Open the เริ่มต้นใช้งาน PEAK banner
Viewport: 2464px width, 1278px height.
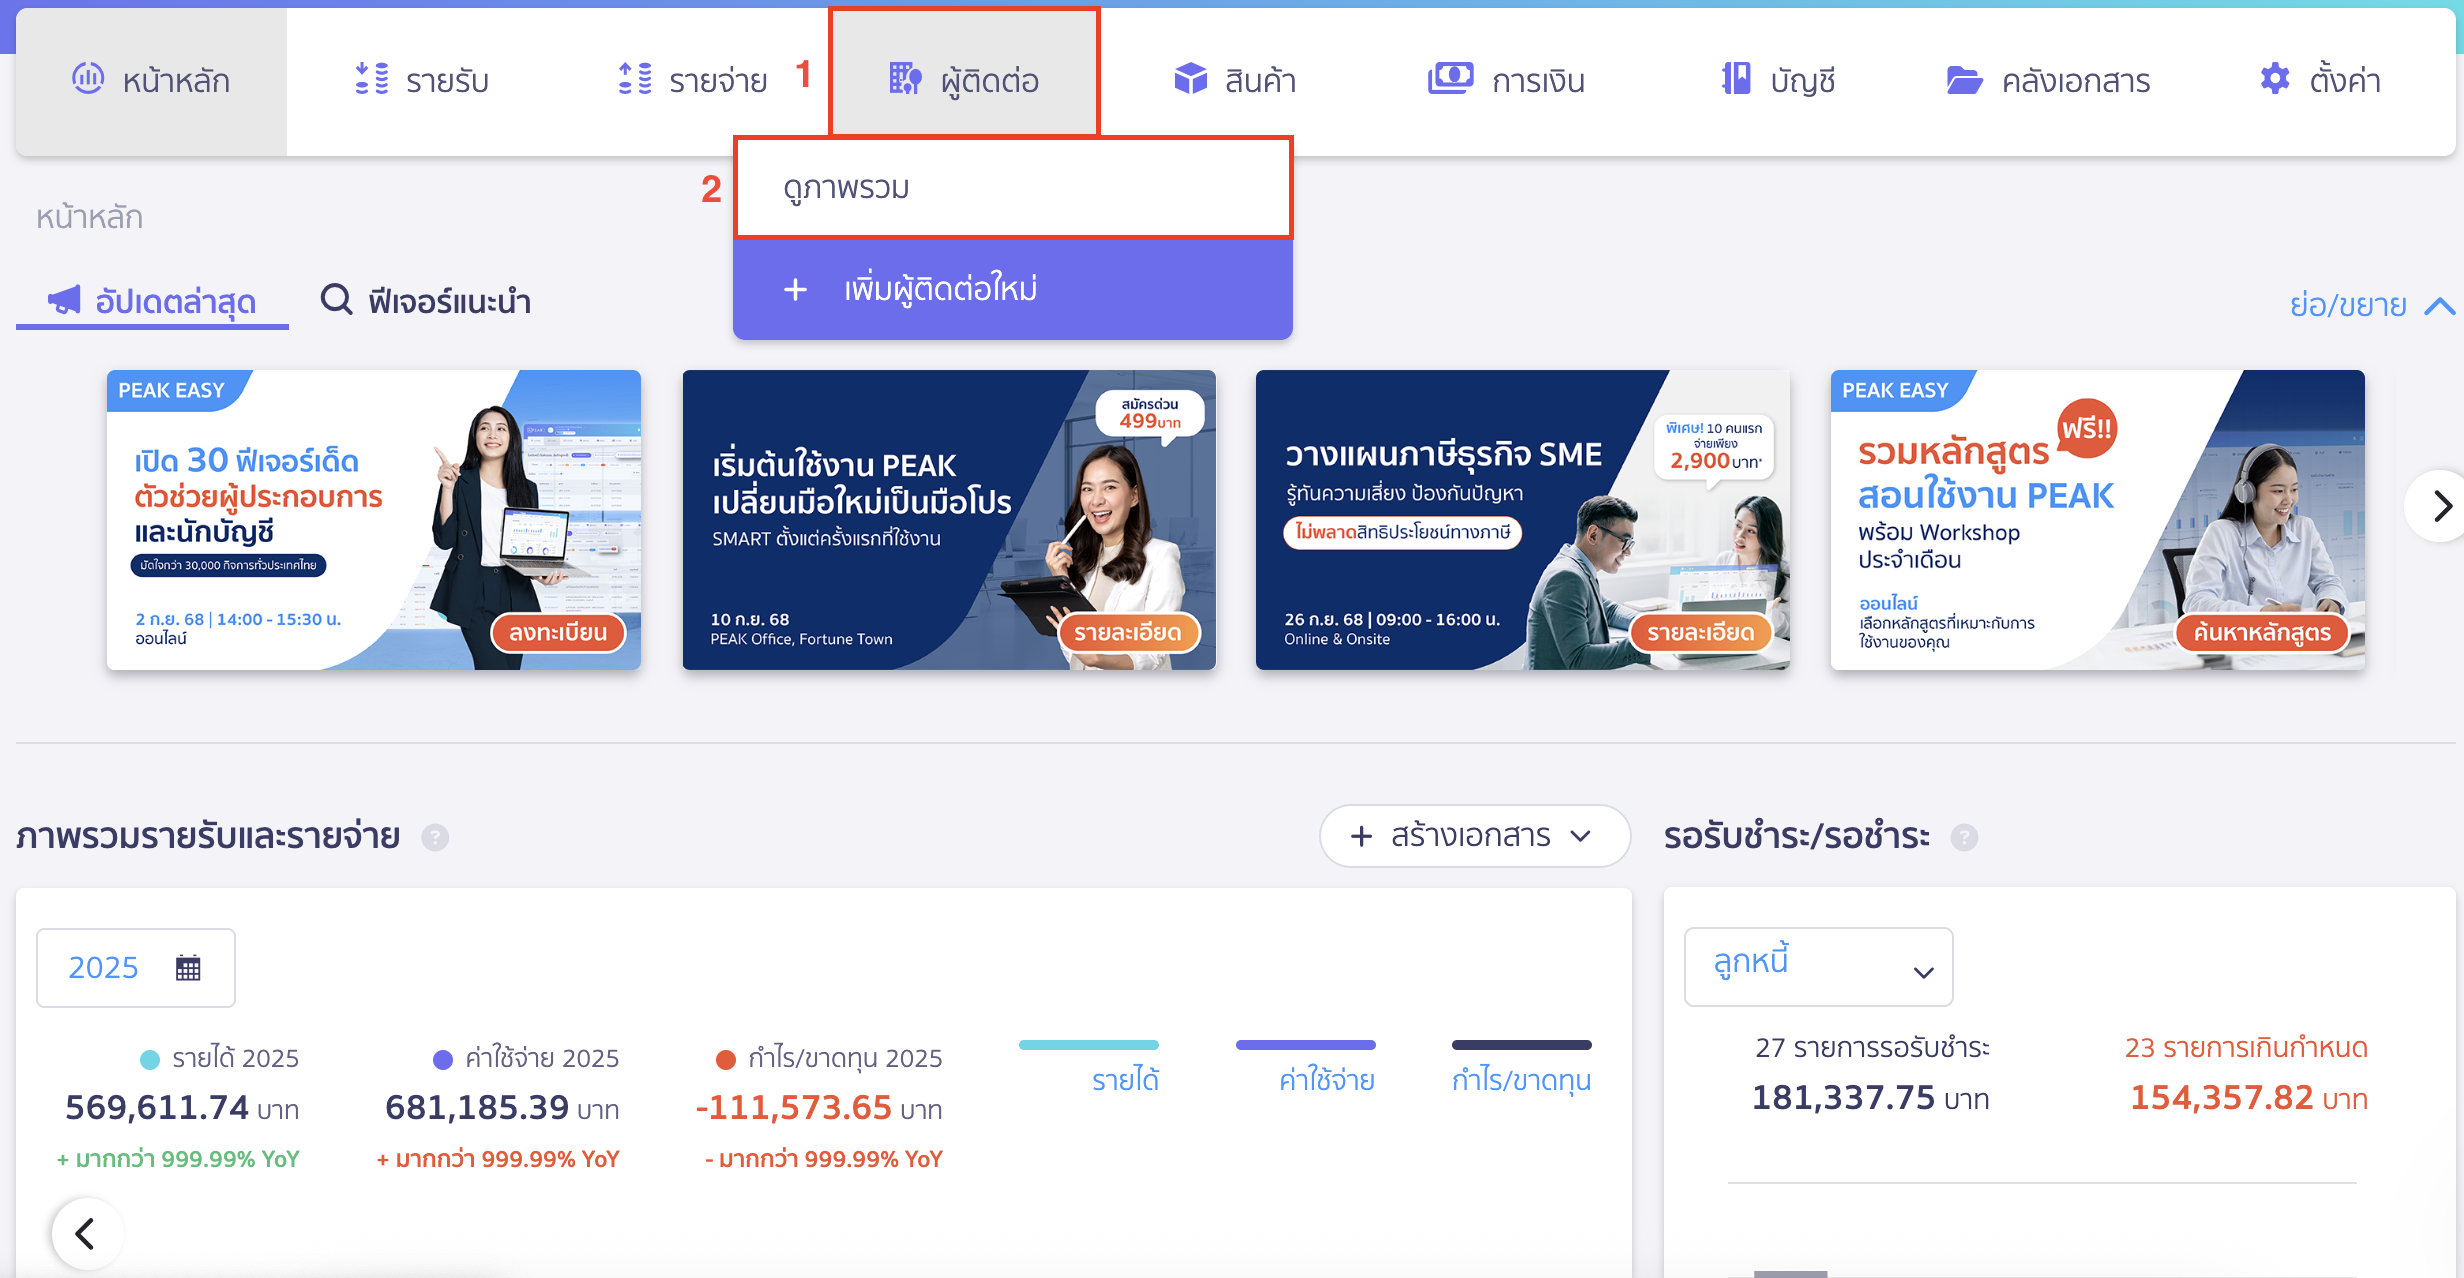949,520
